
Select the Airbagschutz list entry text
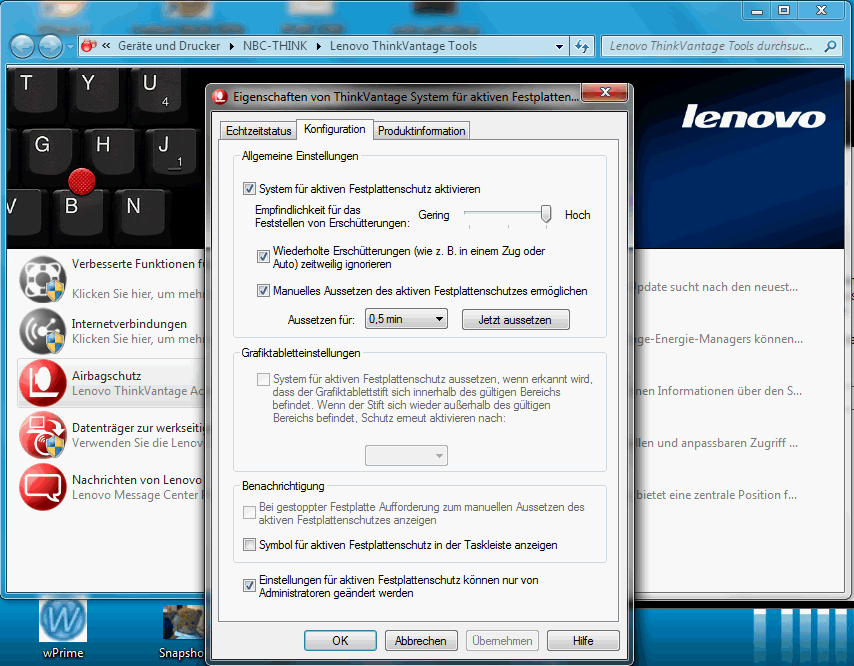(x=107, y=376)
